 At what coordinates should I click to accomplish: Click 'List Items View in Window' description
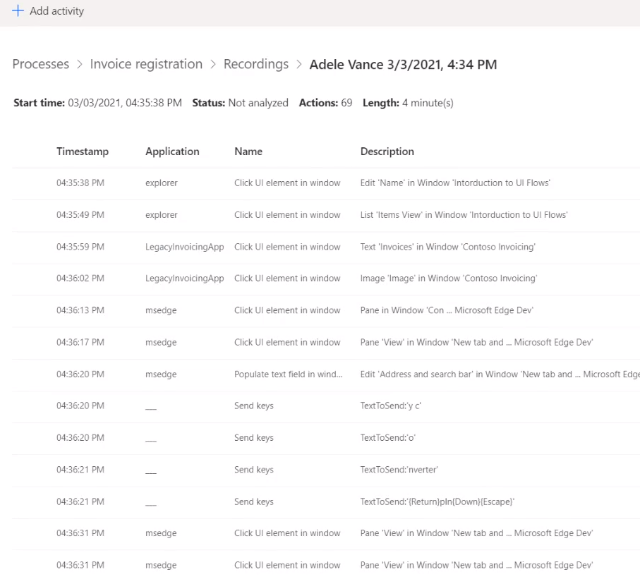click(464, 215)
